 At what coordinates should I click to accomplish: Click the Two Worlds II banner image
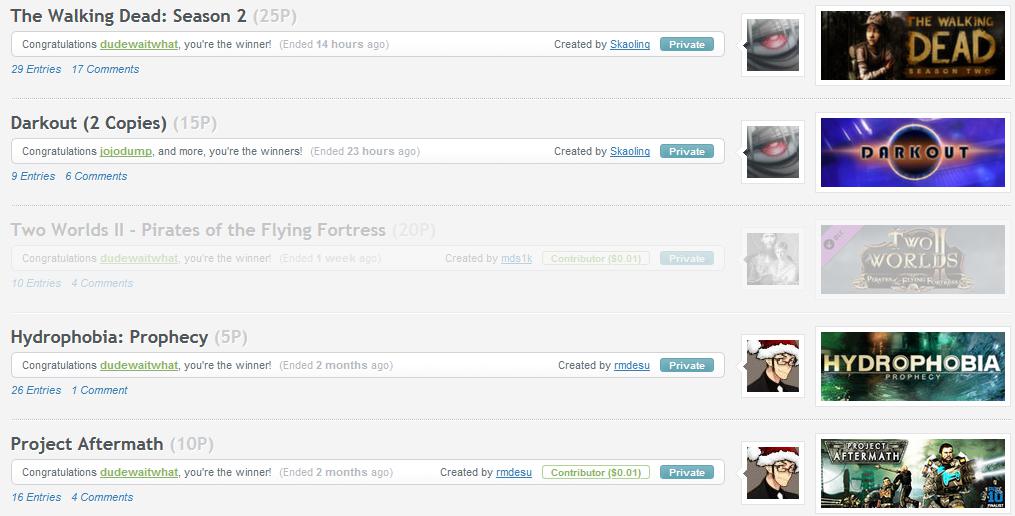click(x=913, y=259)
